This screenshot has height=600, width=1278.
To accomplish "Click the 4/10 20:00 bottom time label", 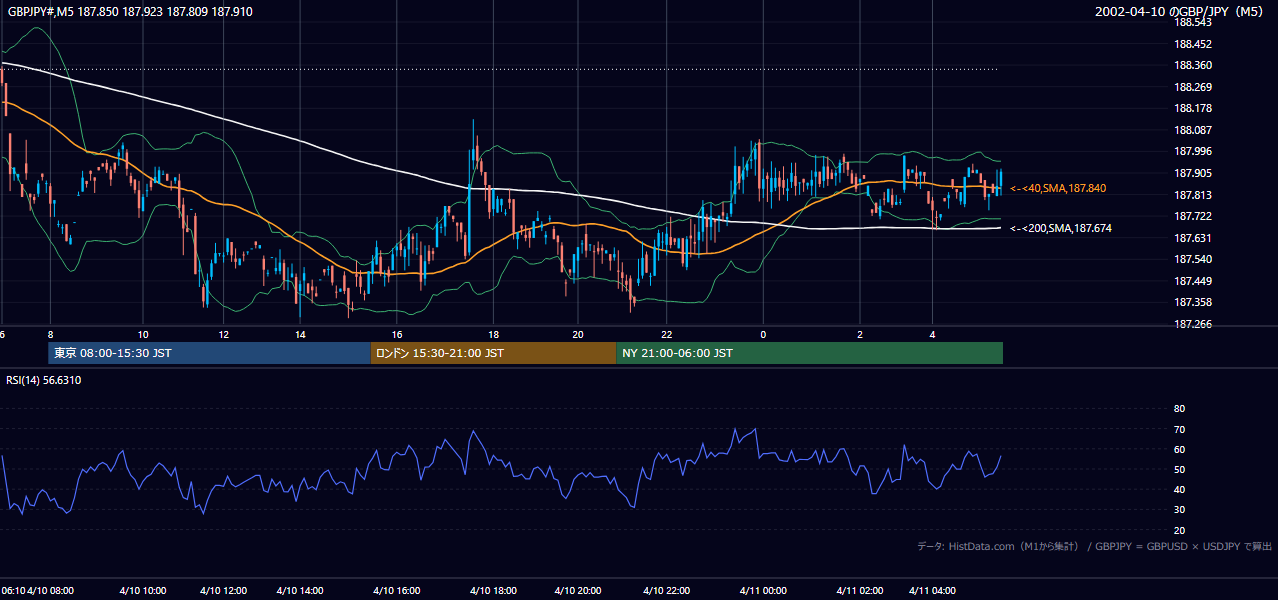I will (x=577, y=590).
